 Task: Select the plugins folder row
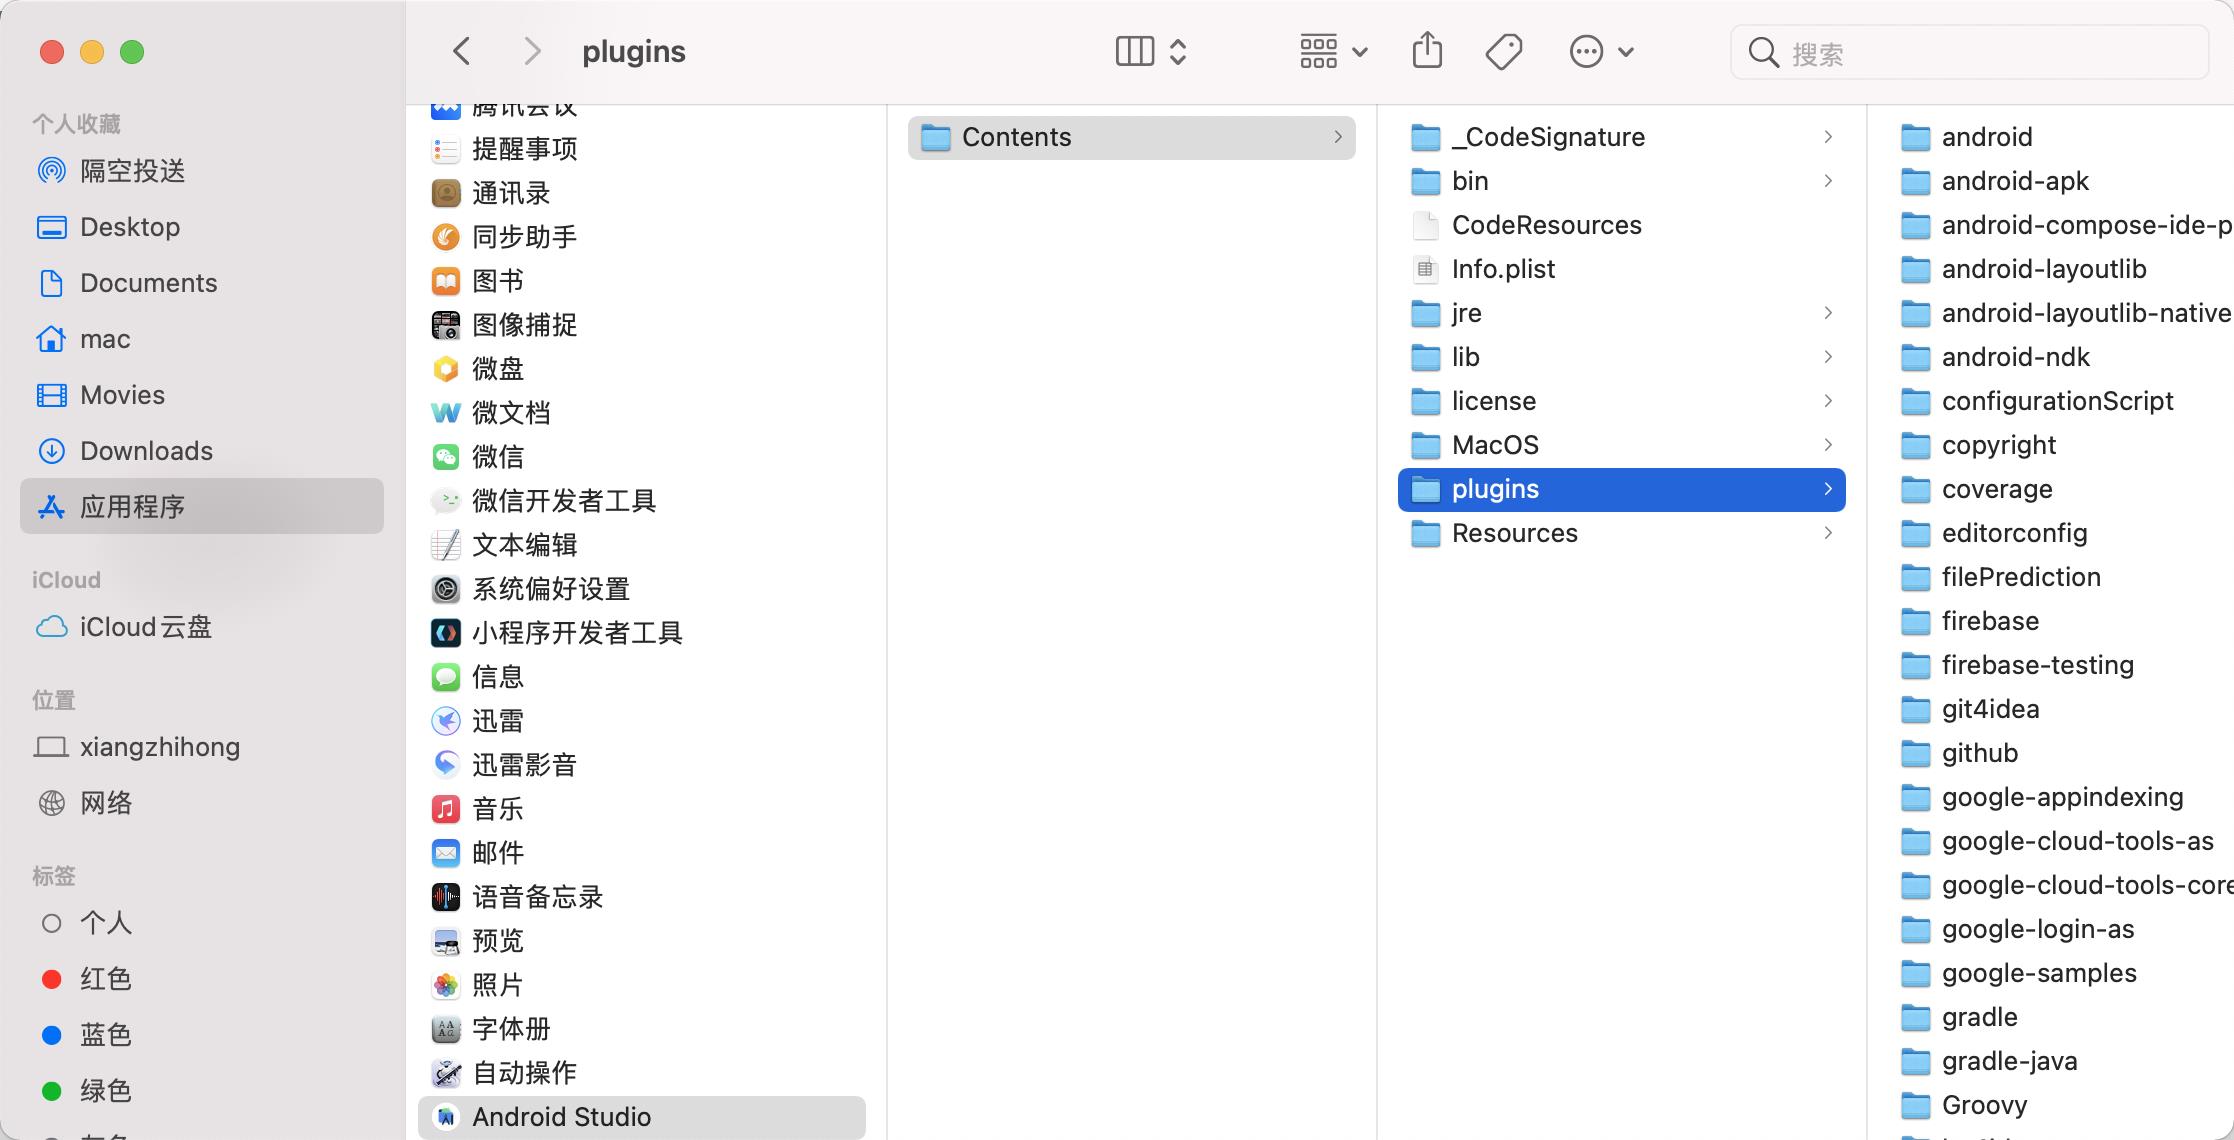pyautogui.click(x=1622, y=489)
